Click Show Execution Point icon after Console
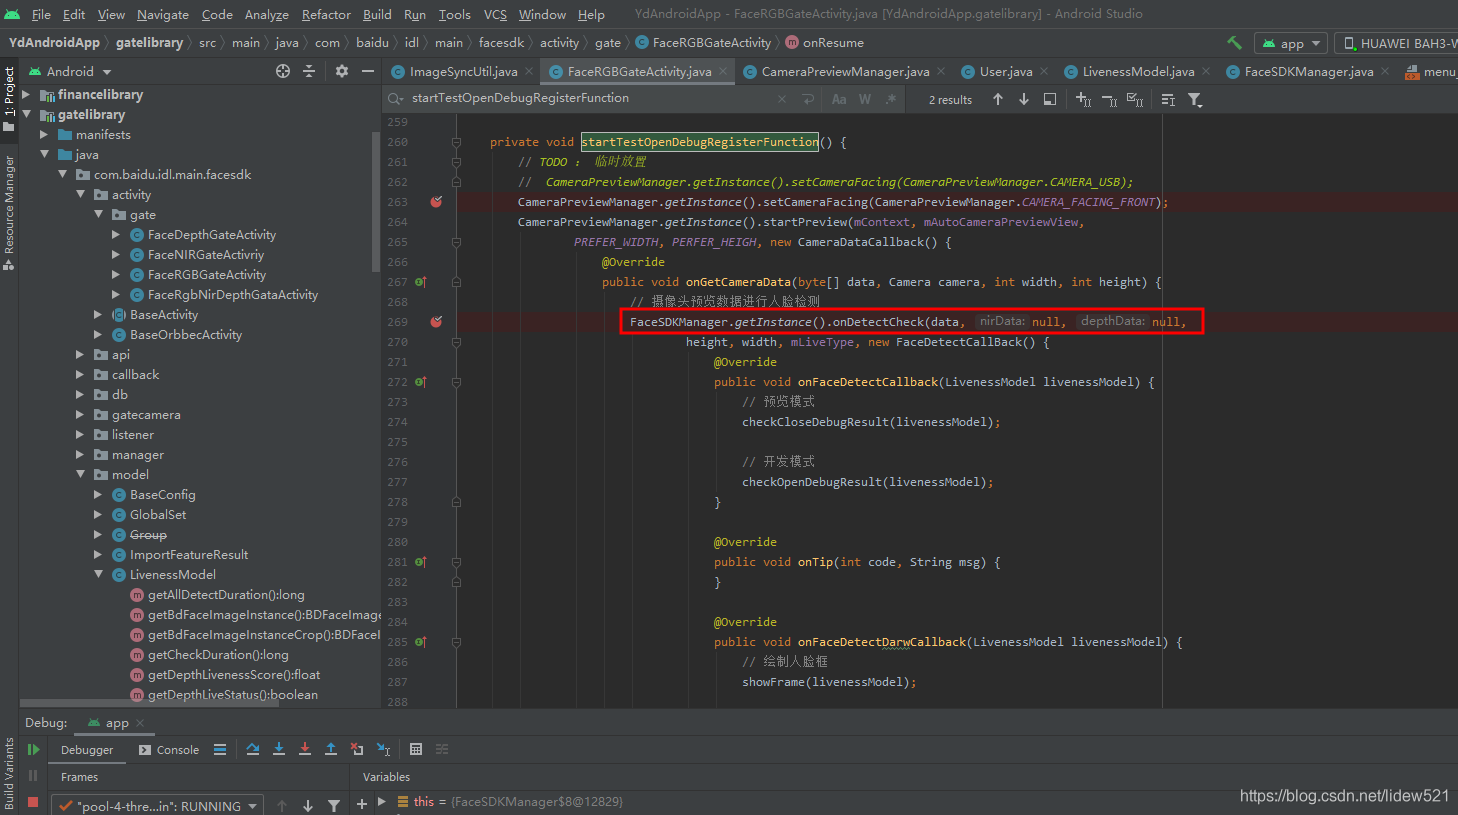Image resolution: width=1458 pixels, height=815 pixels. tap(220, 749)
